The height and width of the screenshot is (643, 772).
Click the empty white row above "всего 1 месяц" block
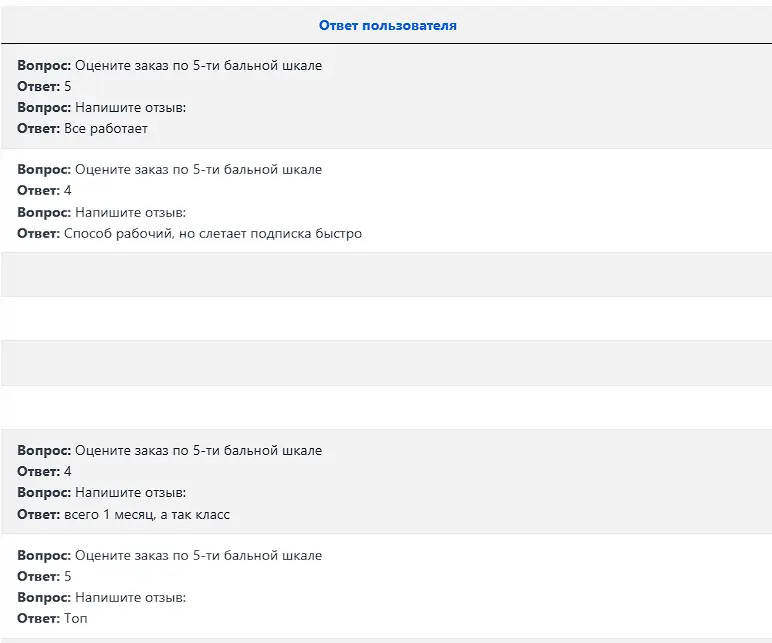click(386, 407)
